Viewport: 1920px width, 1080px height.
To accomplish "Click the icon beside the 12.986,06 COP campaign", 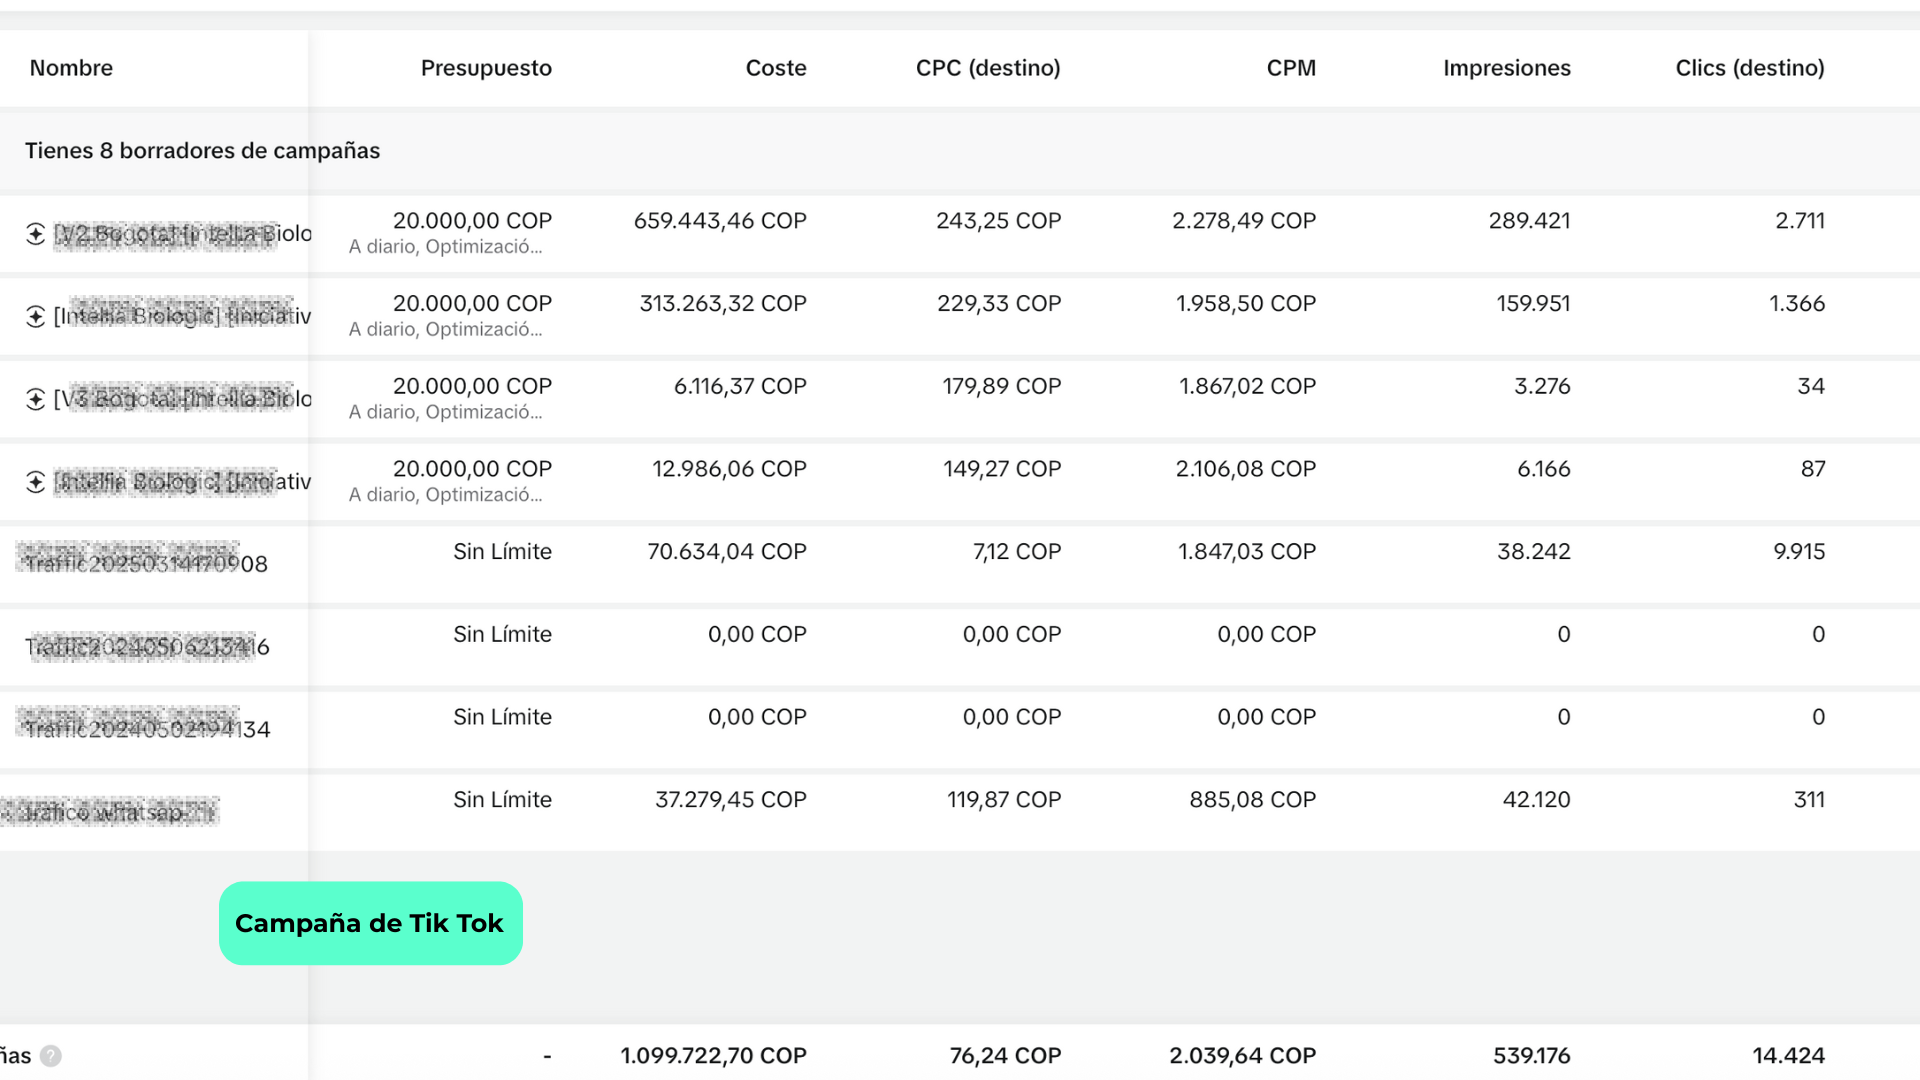I will 36,482.
